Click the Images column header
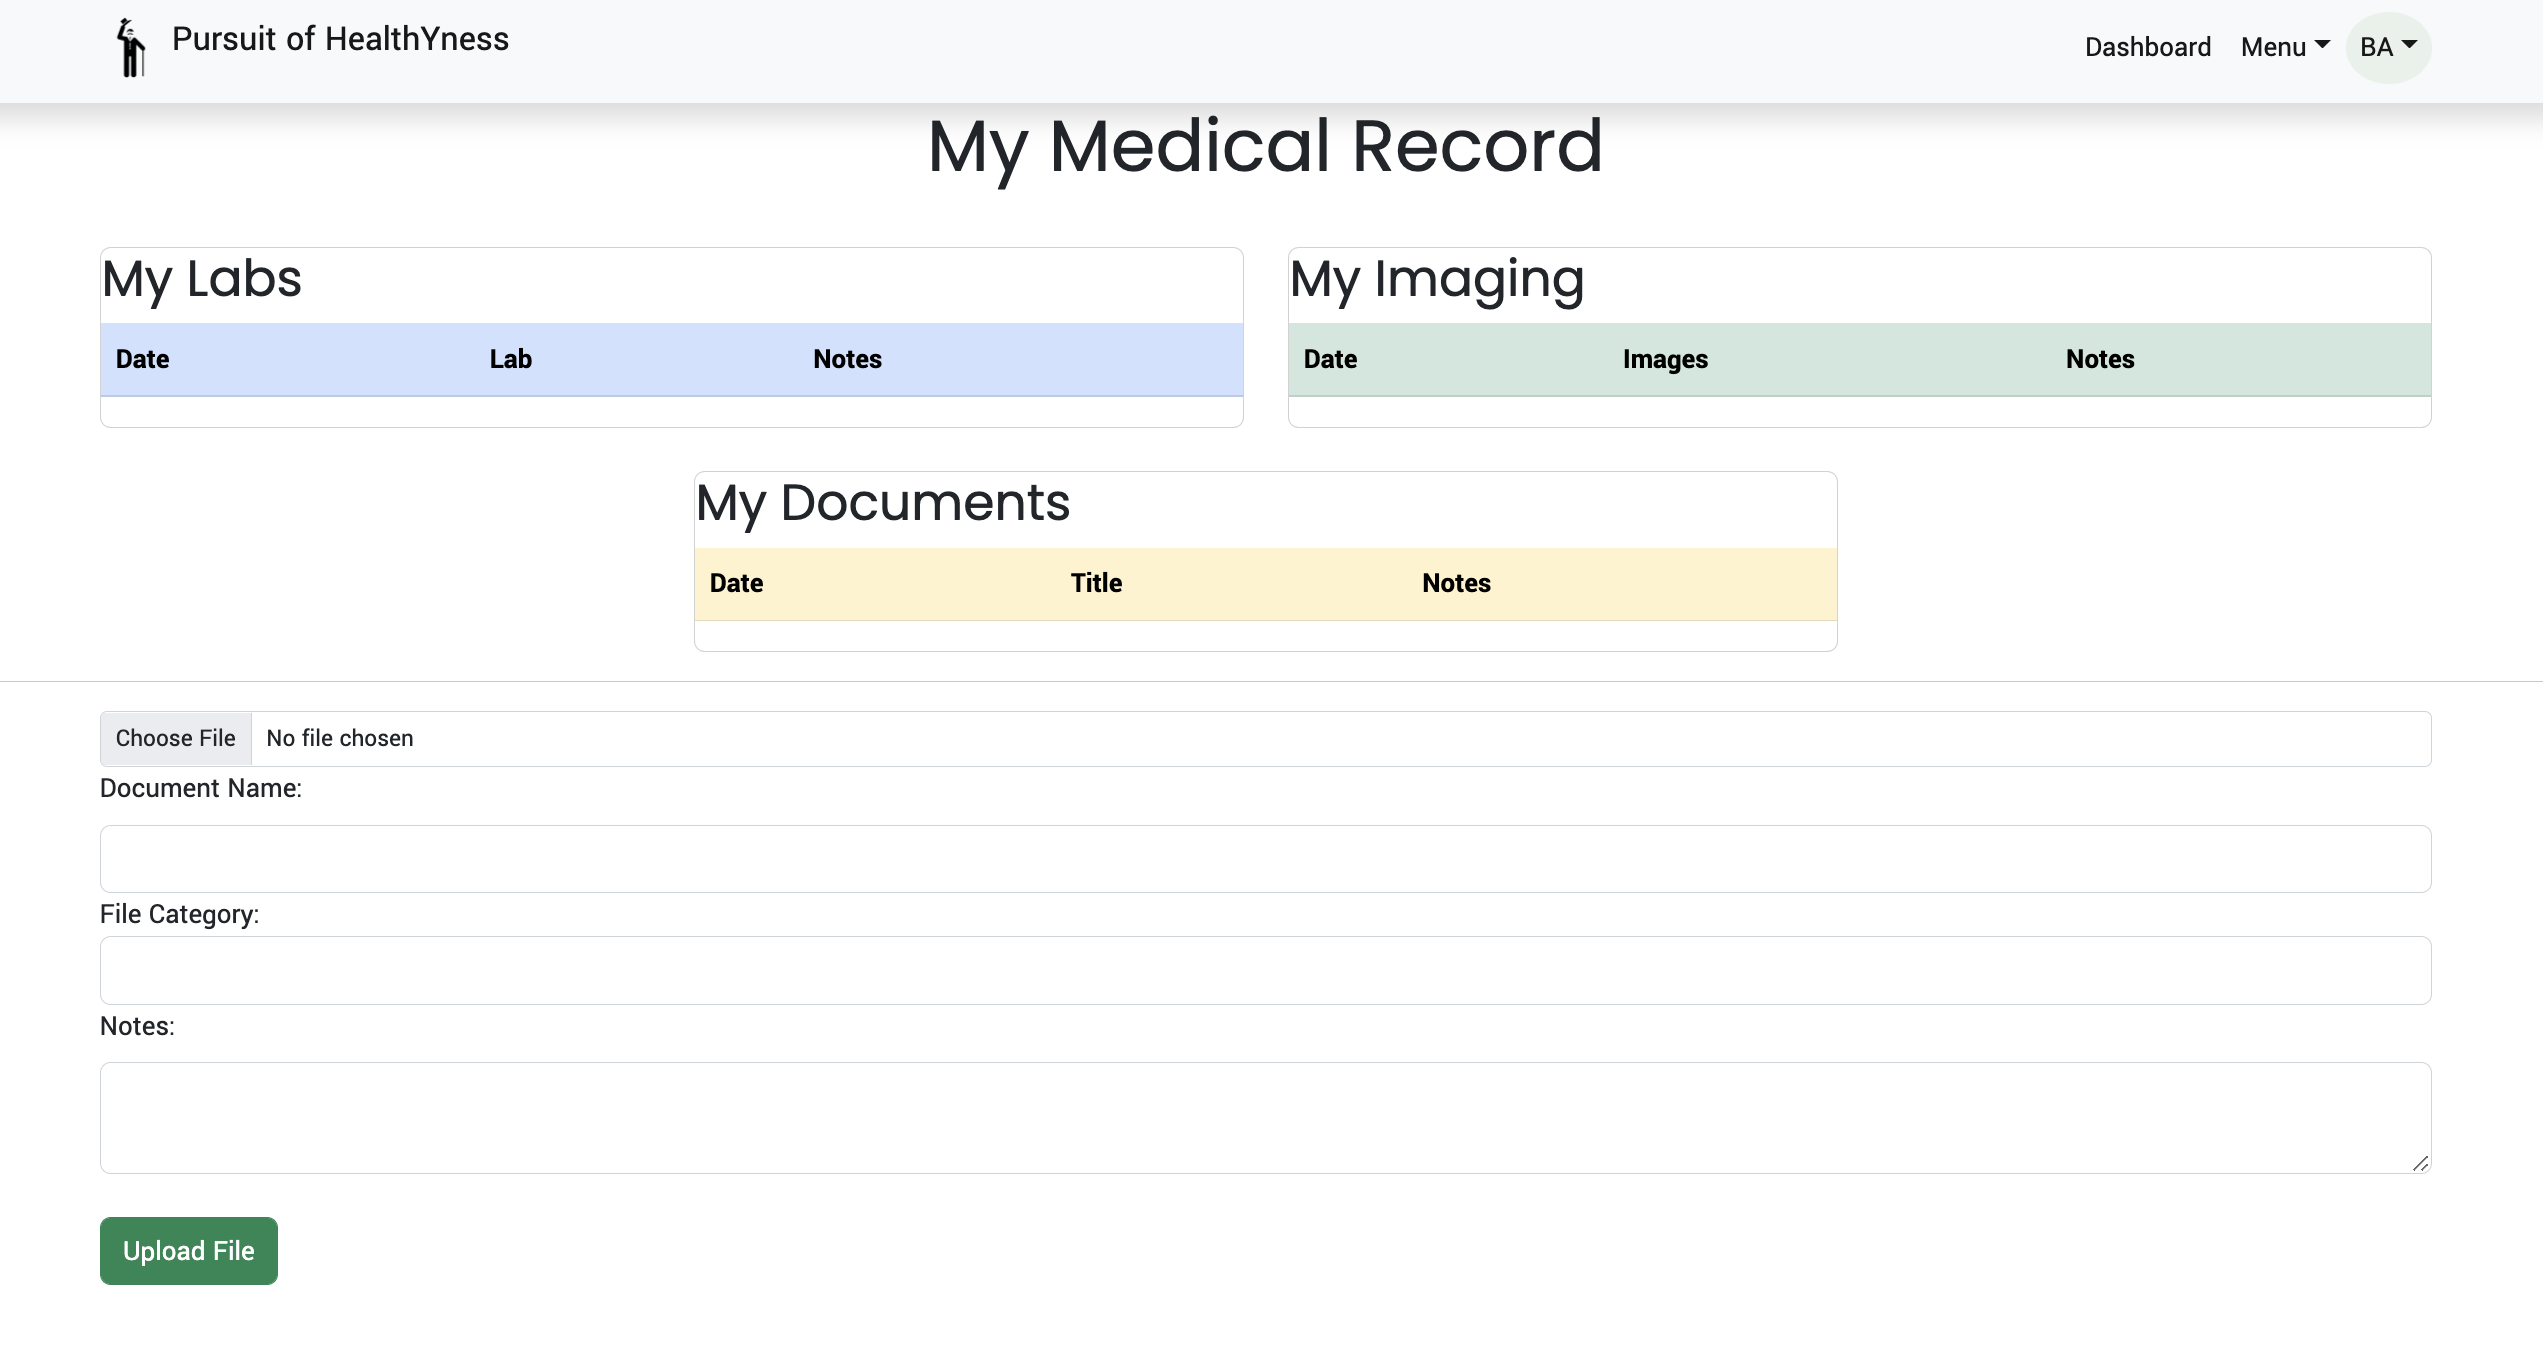 1666,359
